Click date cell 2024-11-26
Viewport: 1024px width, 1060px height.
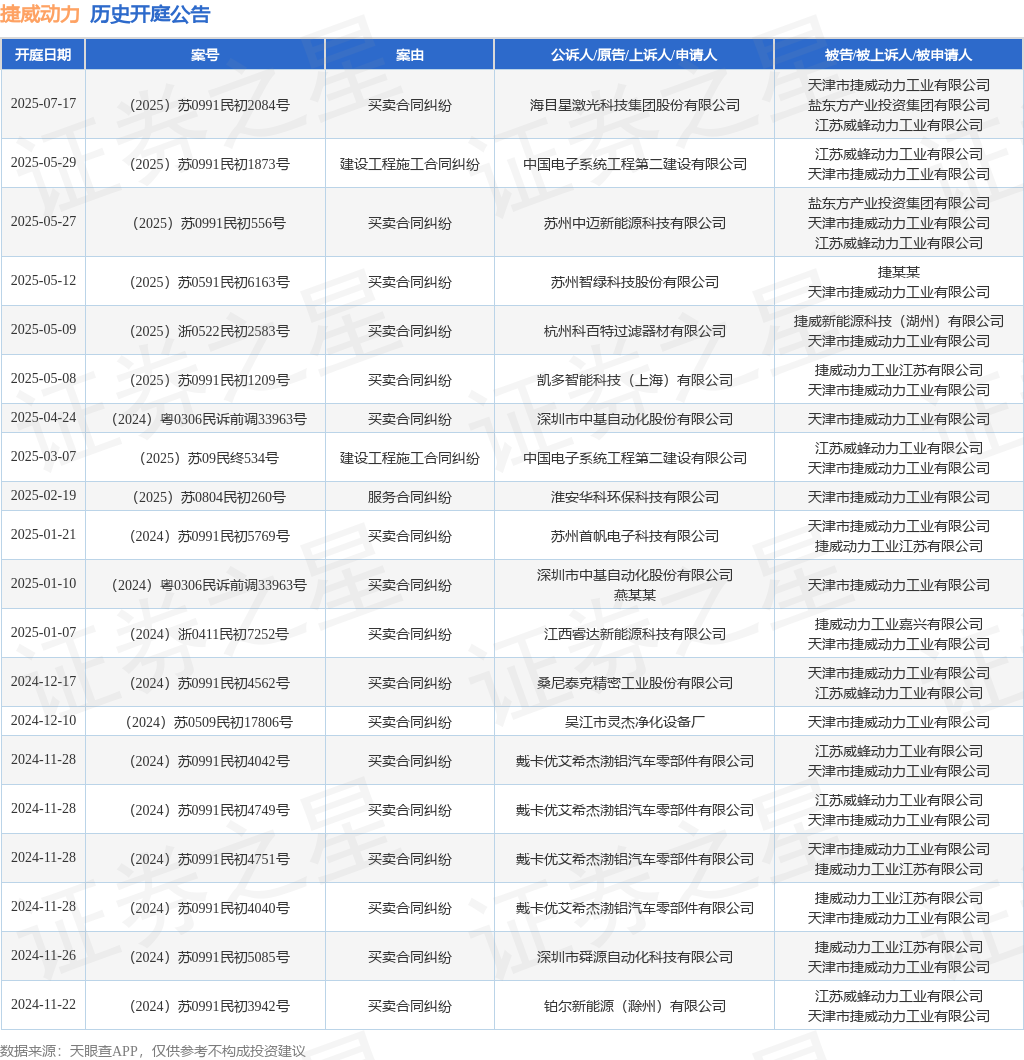click(x=43, y=955)
